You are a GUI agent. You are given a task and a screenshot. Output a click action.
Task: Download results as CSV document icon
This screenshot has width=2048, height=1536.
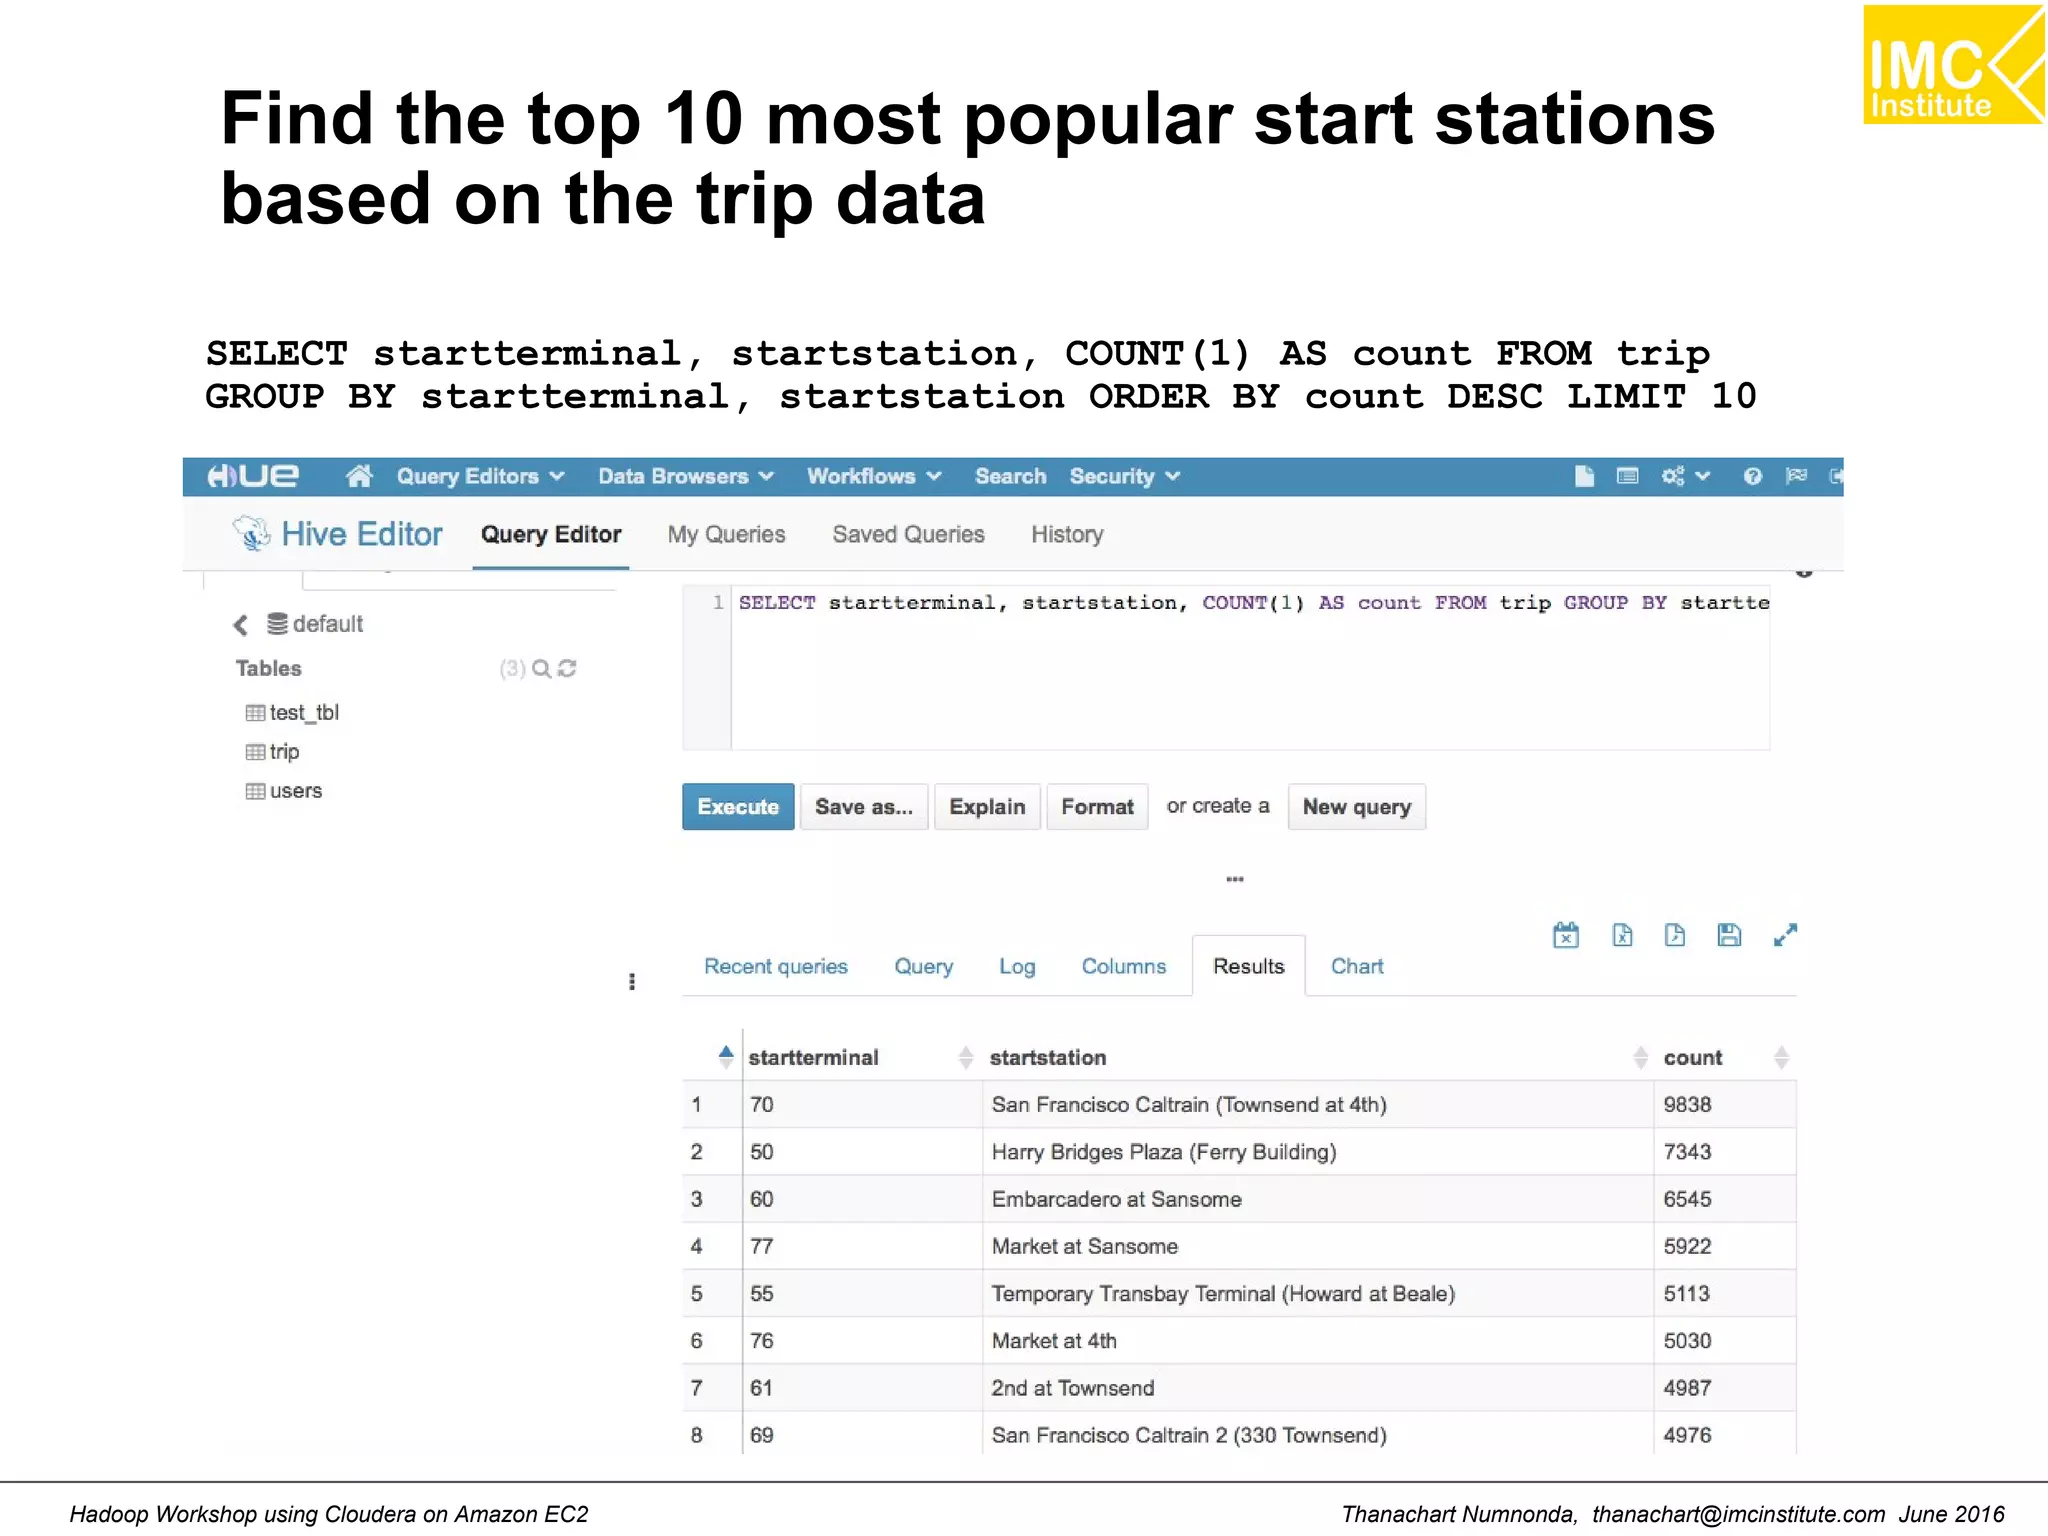click(x=1675, y=935)
